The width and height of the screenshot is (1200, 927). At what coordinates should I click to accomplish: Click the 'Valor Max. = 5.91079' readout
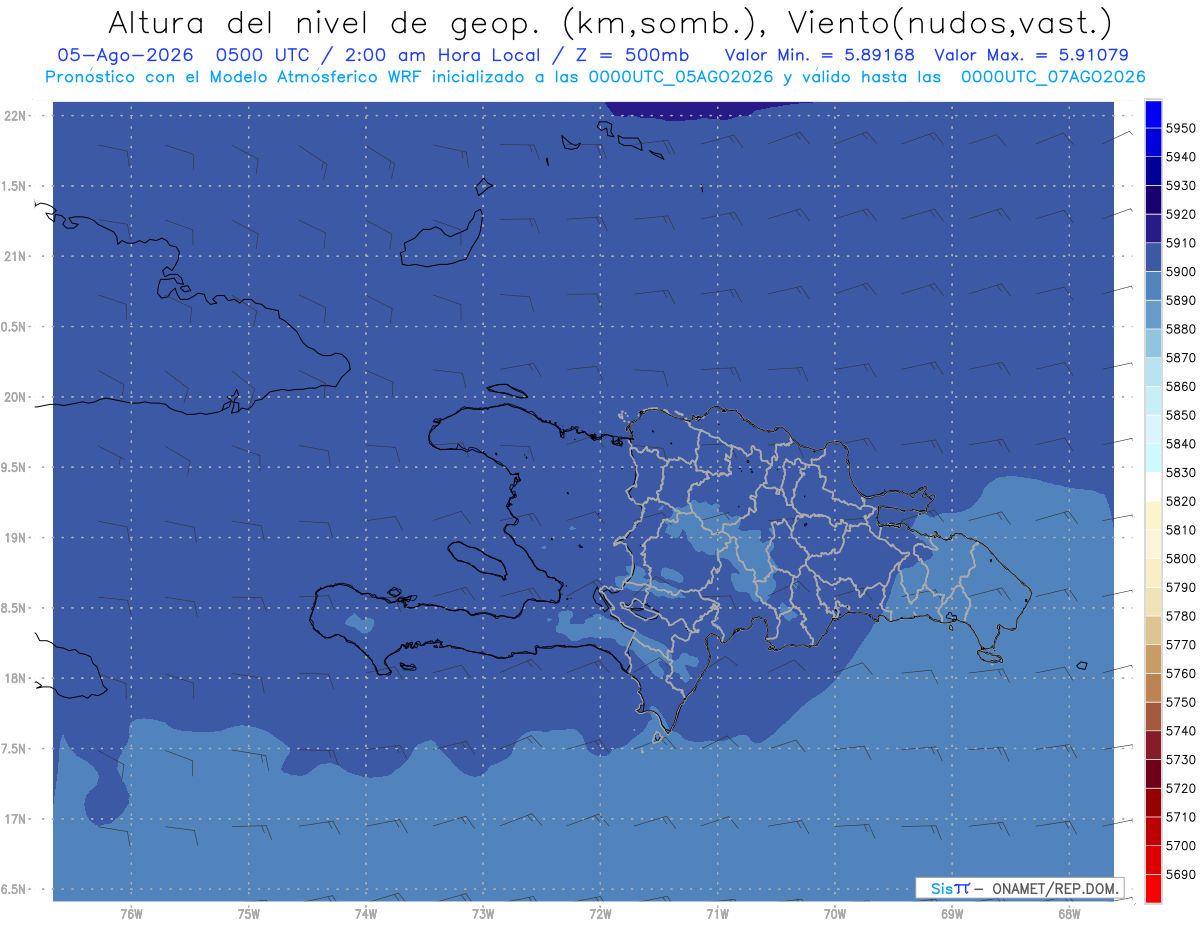(x=1031, y=56)
